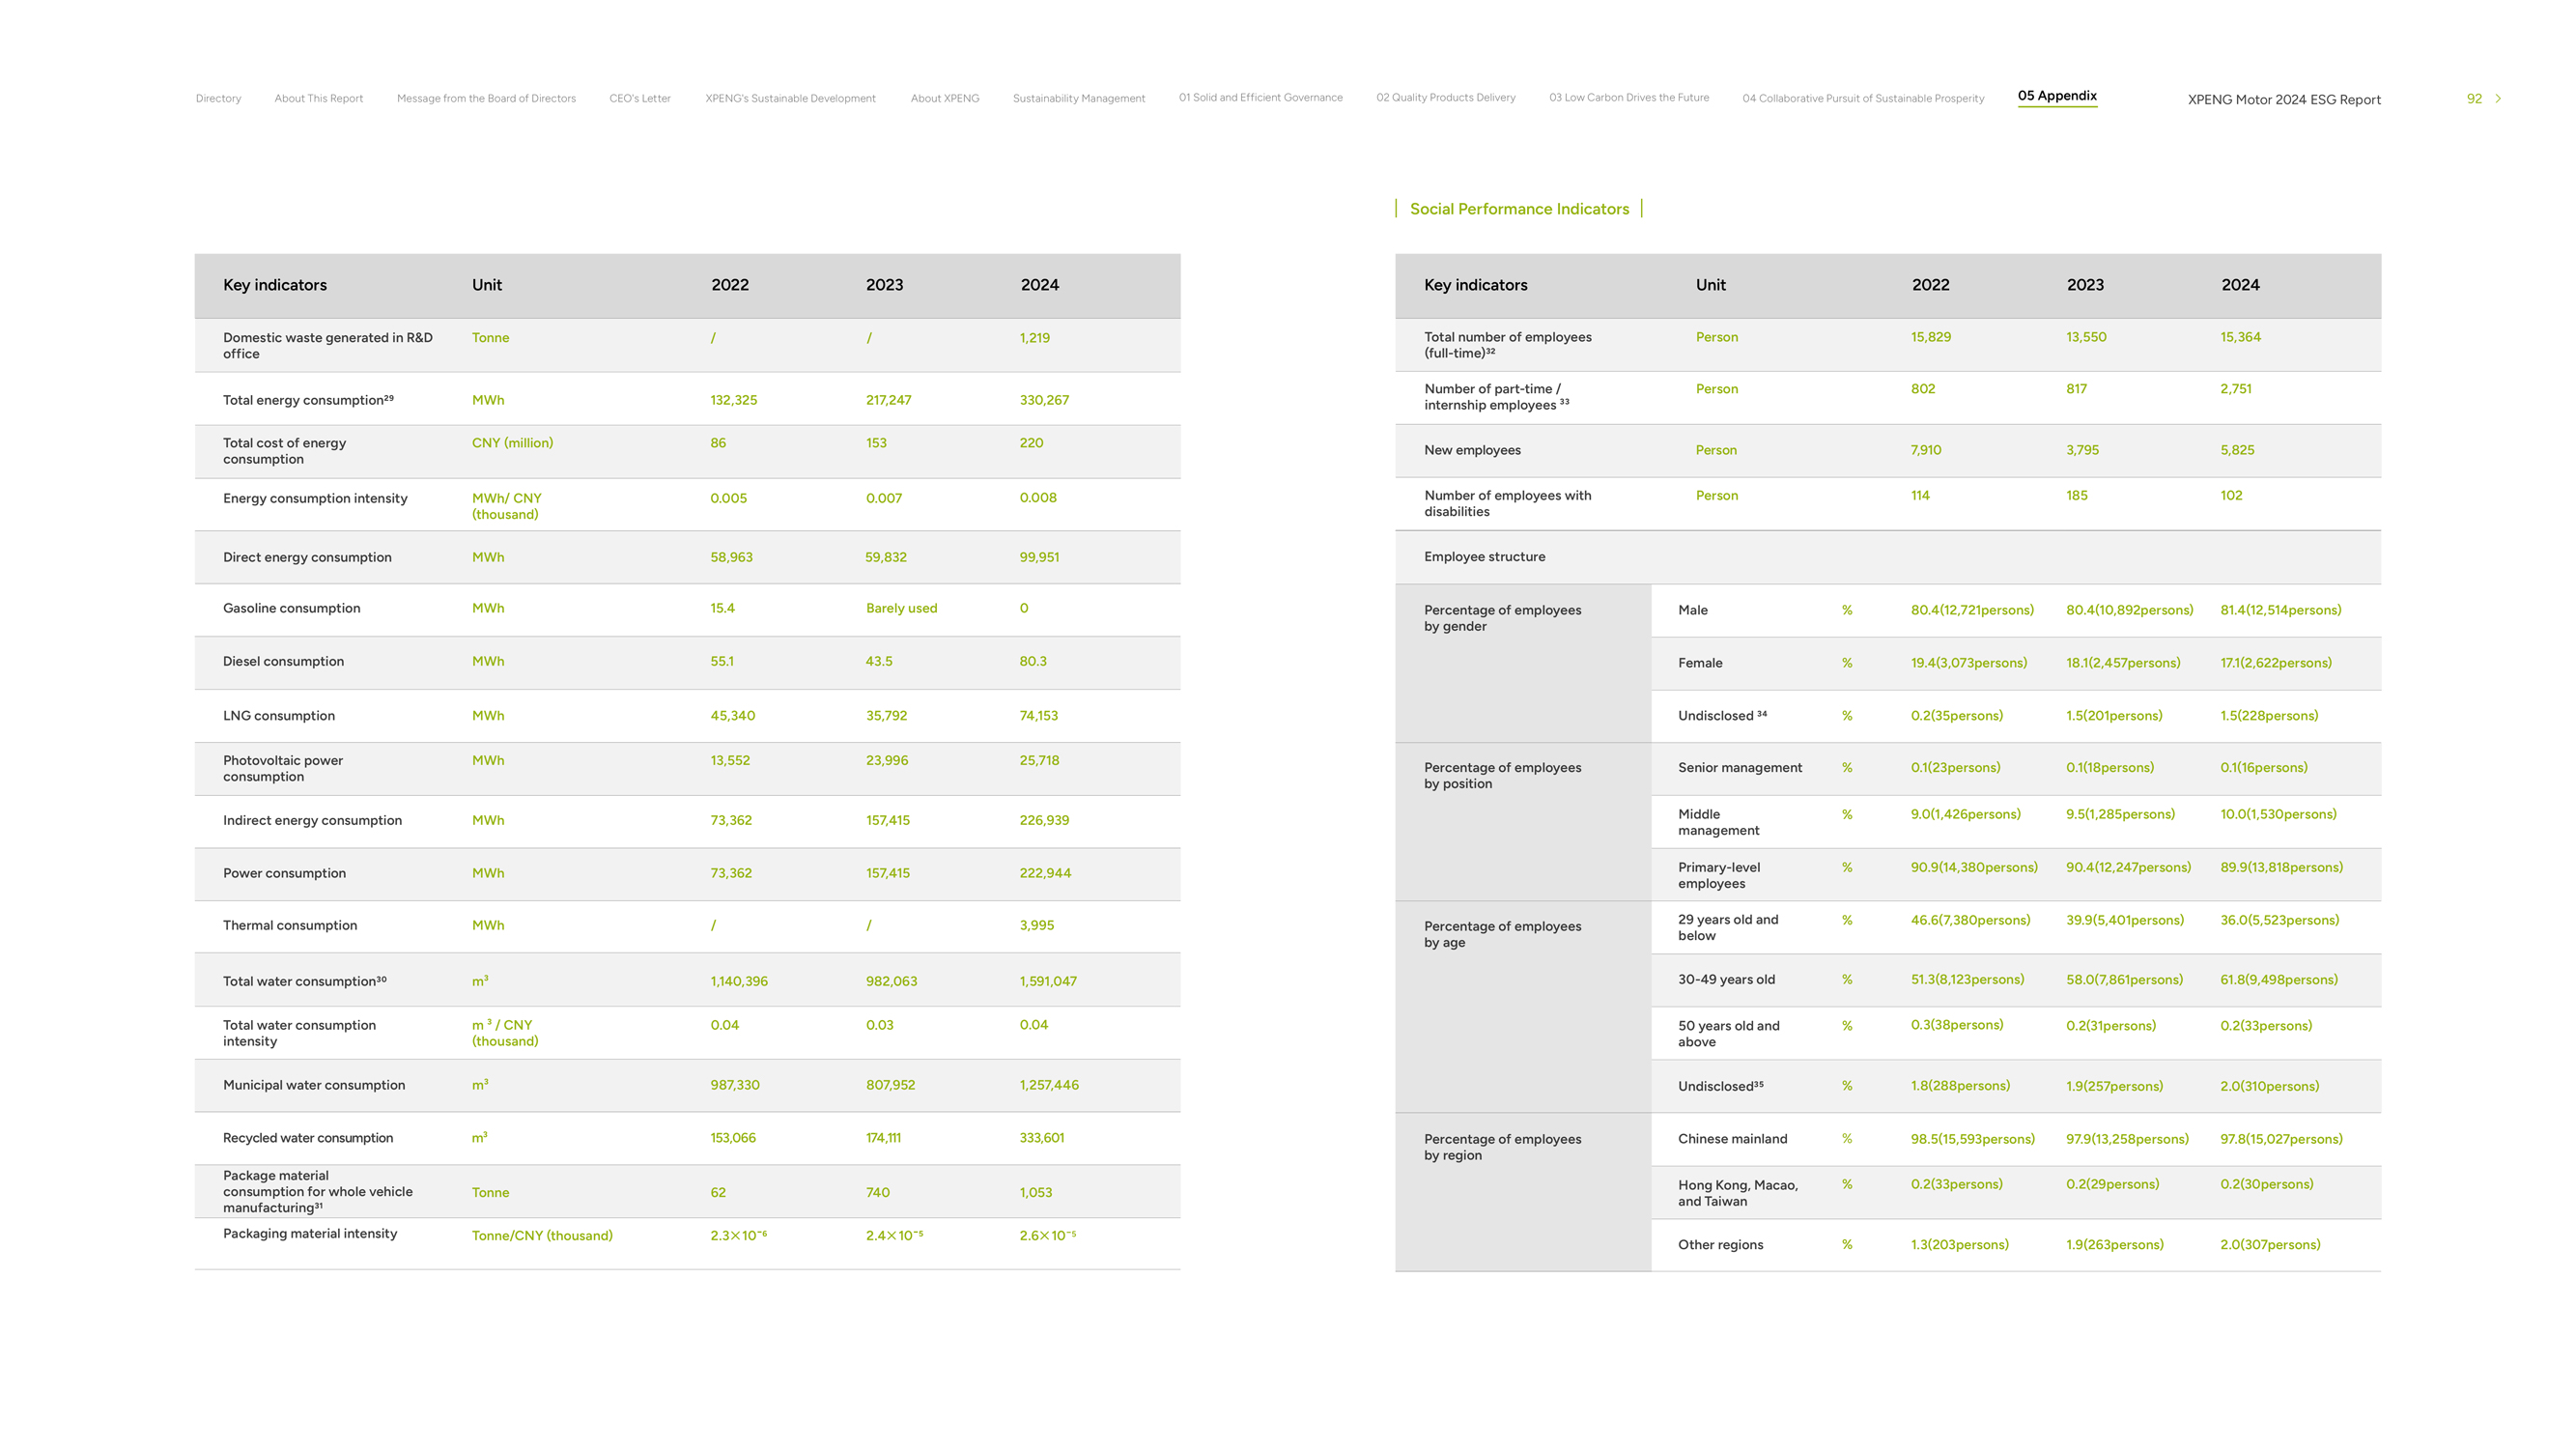Select the 05 Appendix tab
The width and height of the screenshot is (2576, 1449).
click(x=2056, y=96)
